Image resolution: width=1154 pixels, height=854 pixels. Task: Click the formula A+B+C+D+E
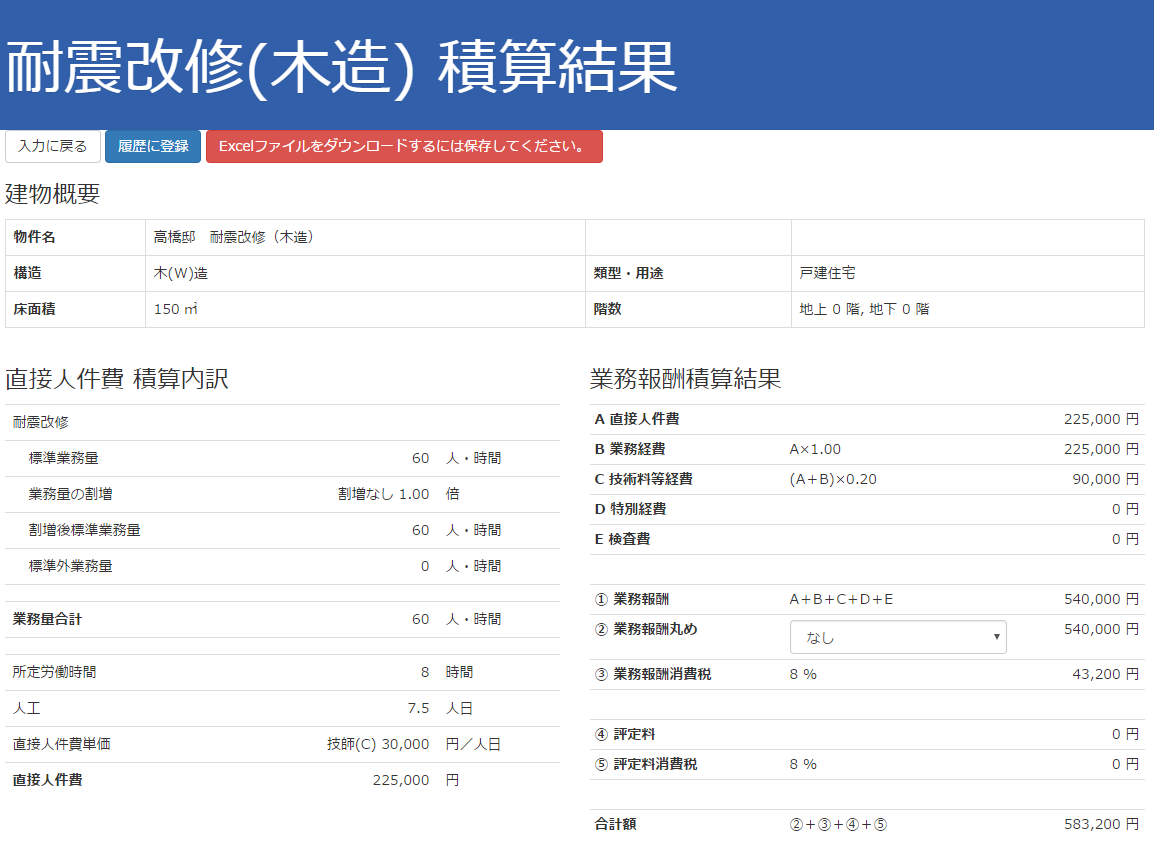(x=841, y=599)
